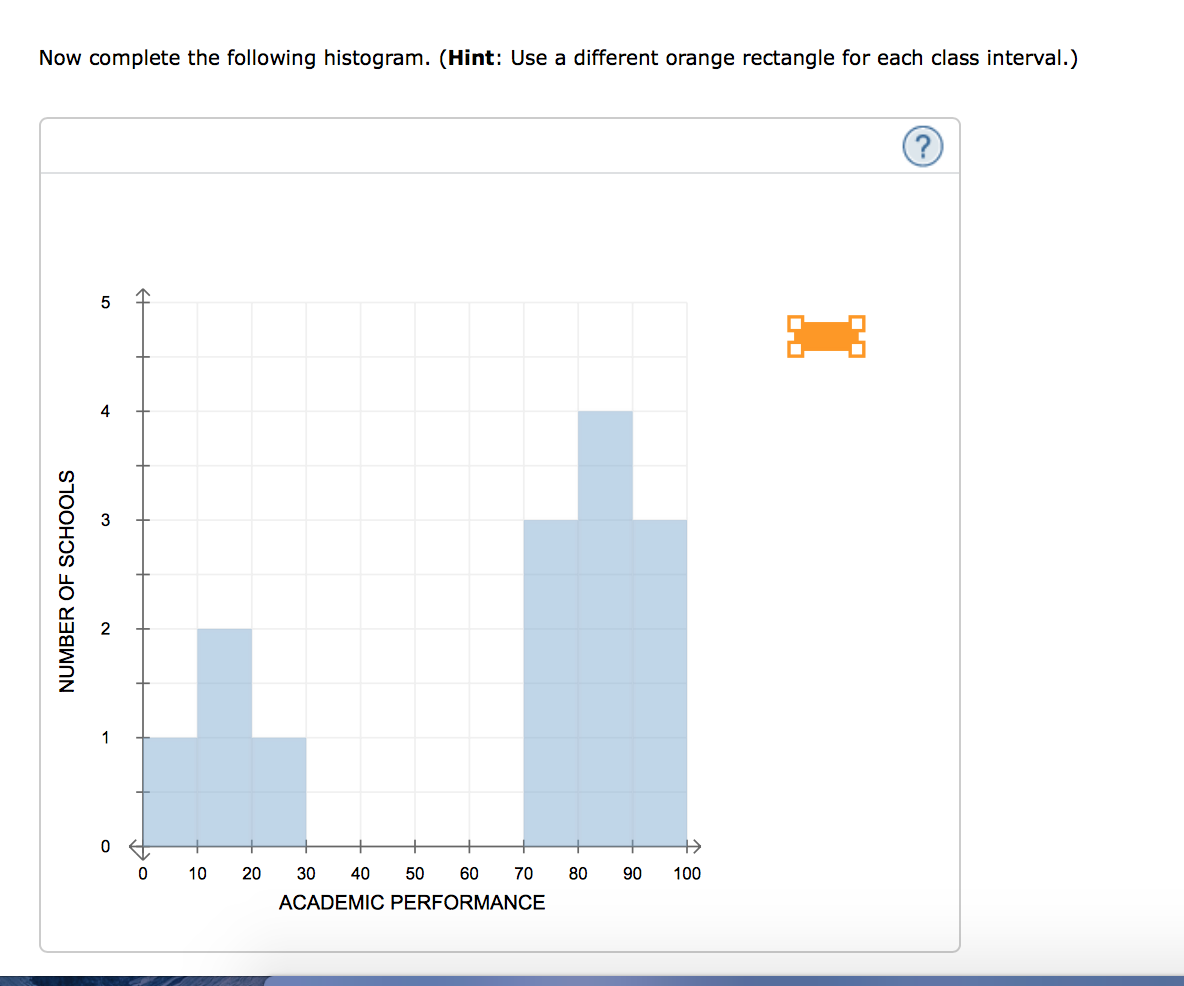Click the x-axis label 100

pyautogui.click(x=687, y=874)
